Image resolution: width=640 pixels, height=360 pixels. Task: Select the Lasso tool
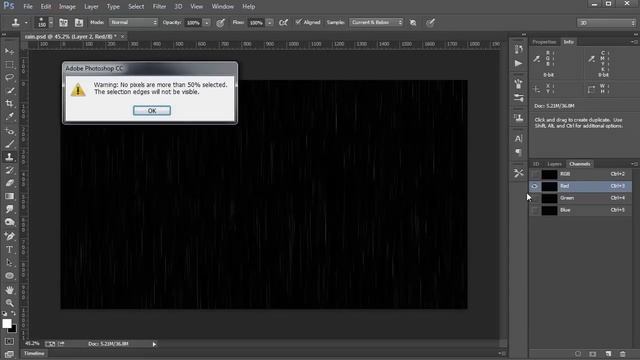click(9, 77)
